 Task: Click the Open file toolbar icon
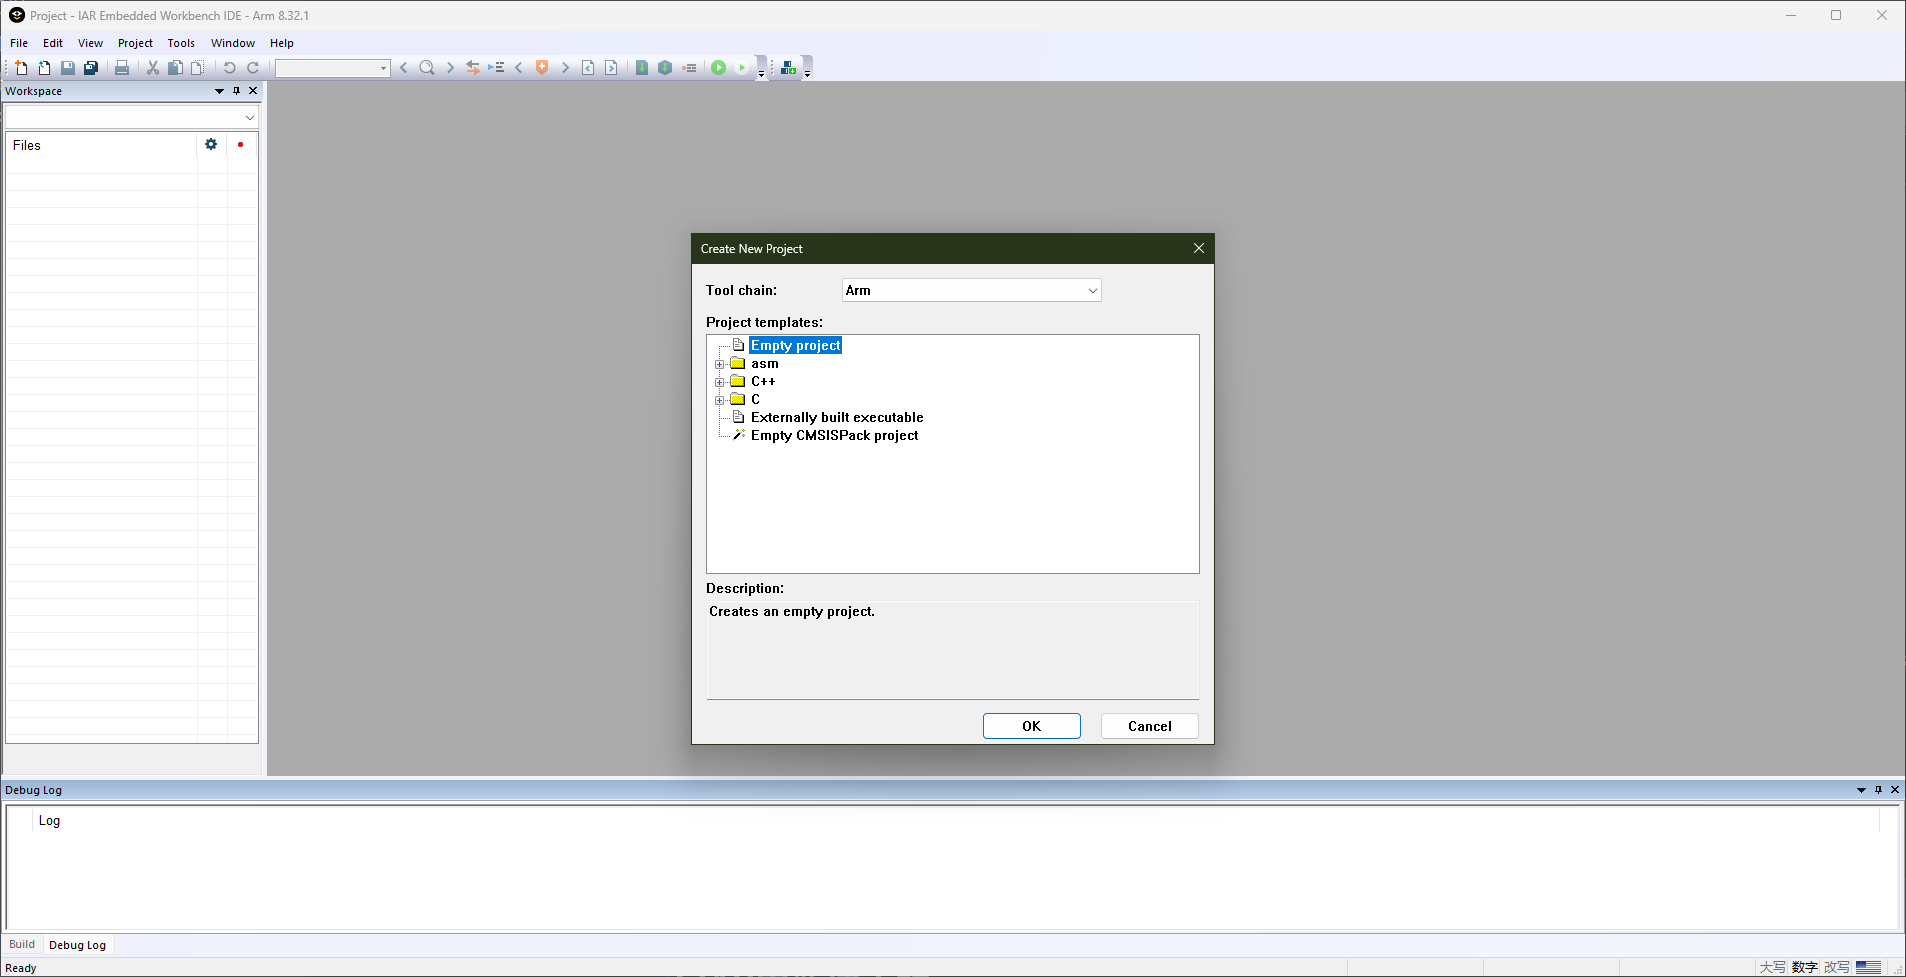(44, 68)
